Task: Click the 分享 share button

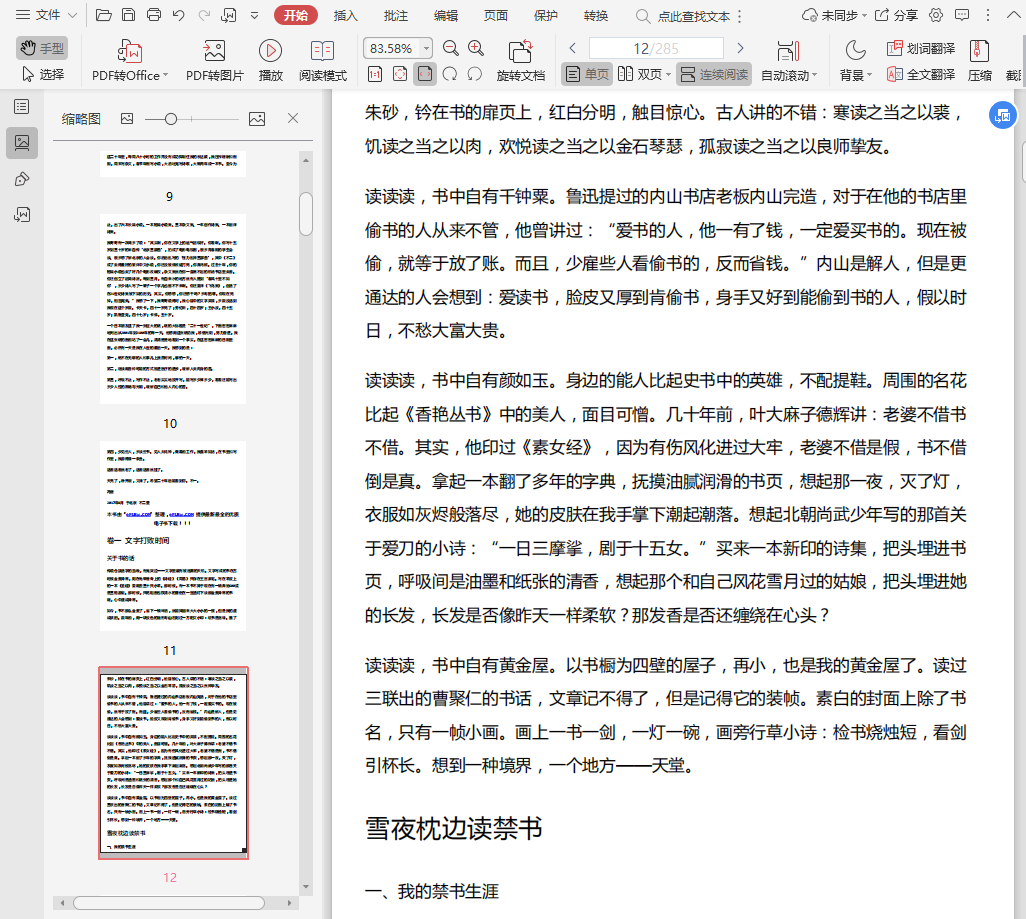Action: click(x=896, y=15)
